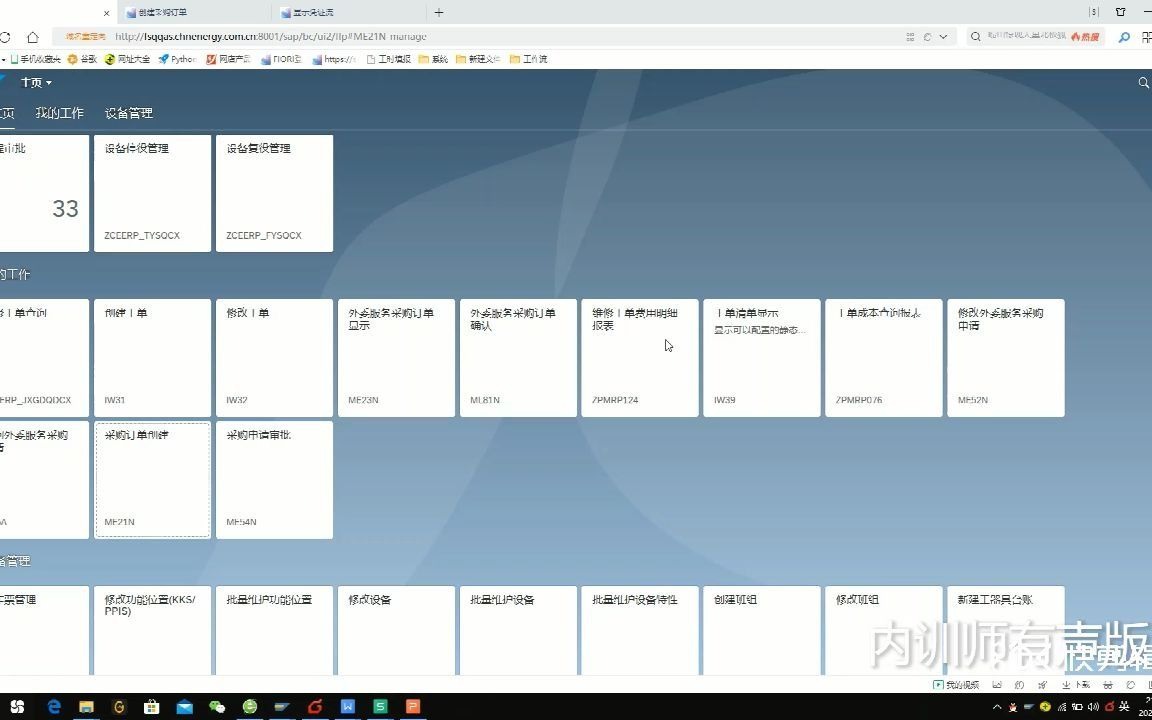Open the ML81N 外委服务采购订单确认 tile

518,357
